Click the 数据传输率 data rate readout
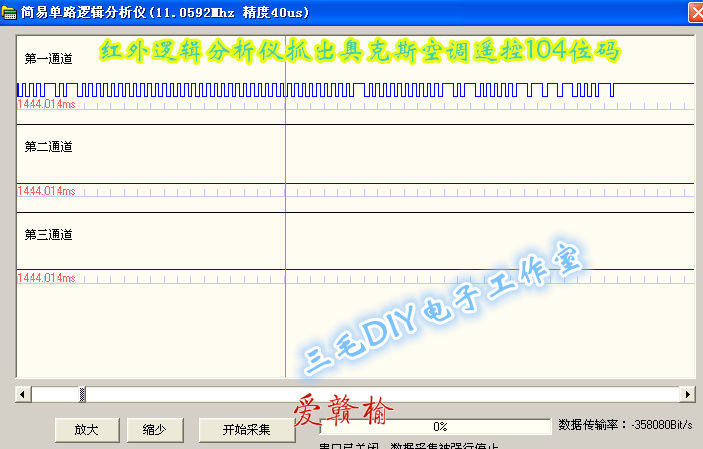Viewport: 703px width, 449px height. (x=625, y=425)
